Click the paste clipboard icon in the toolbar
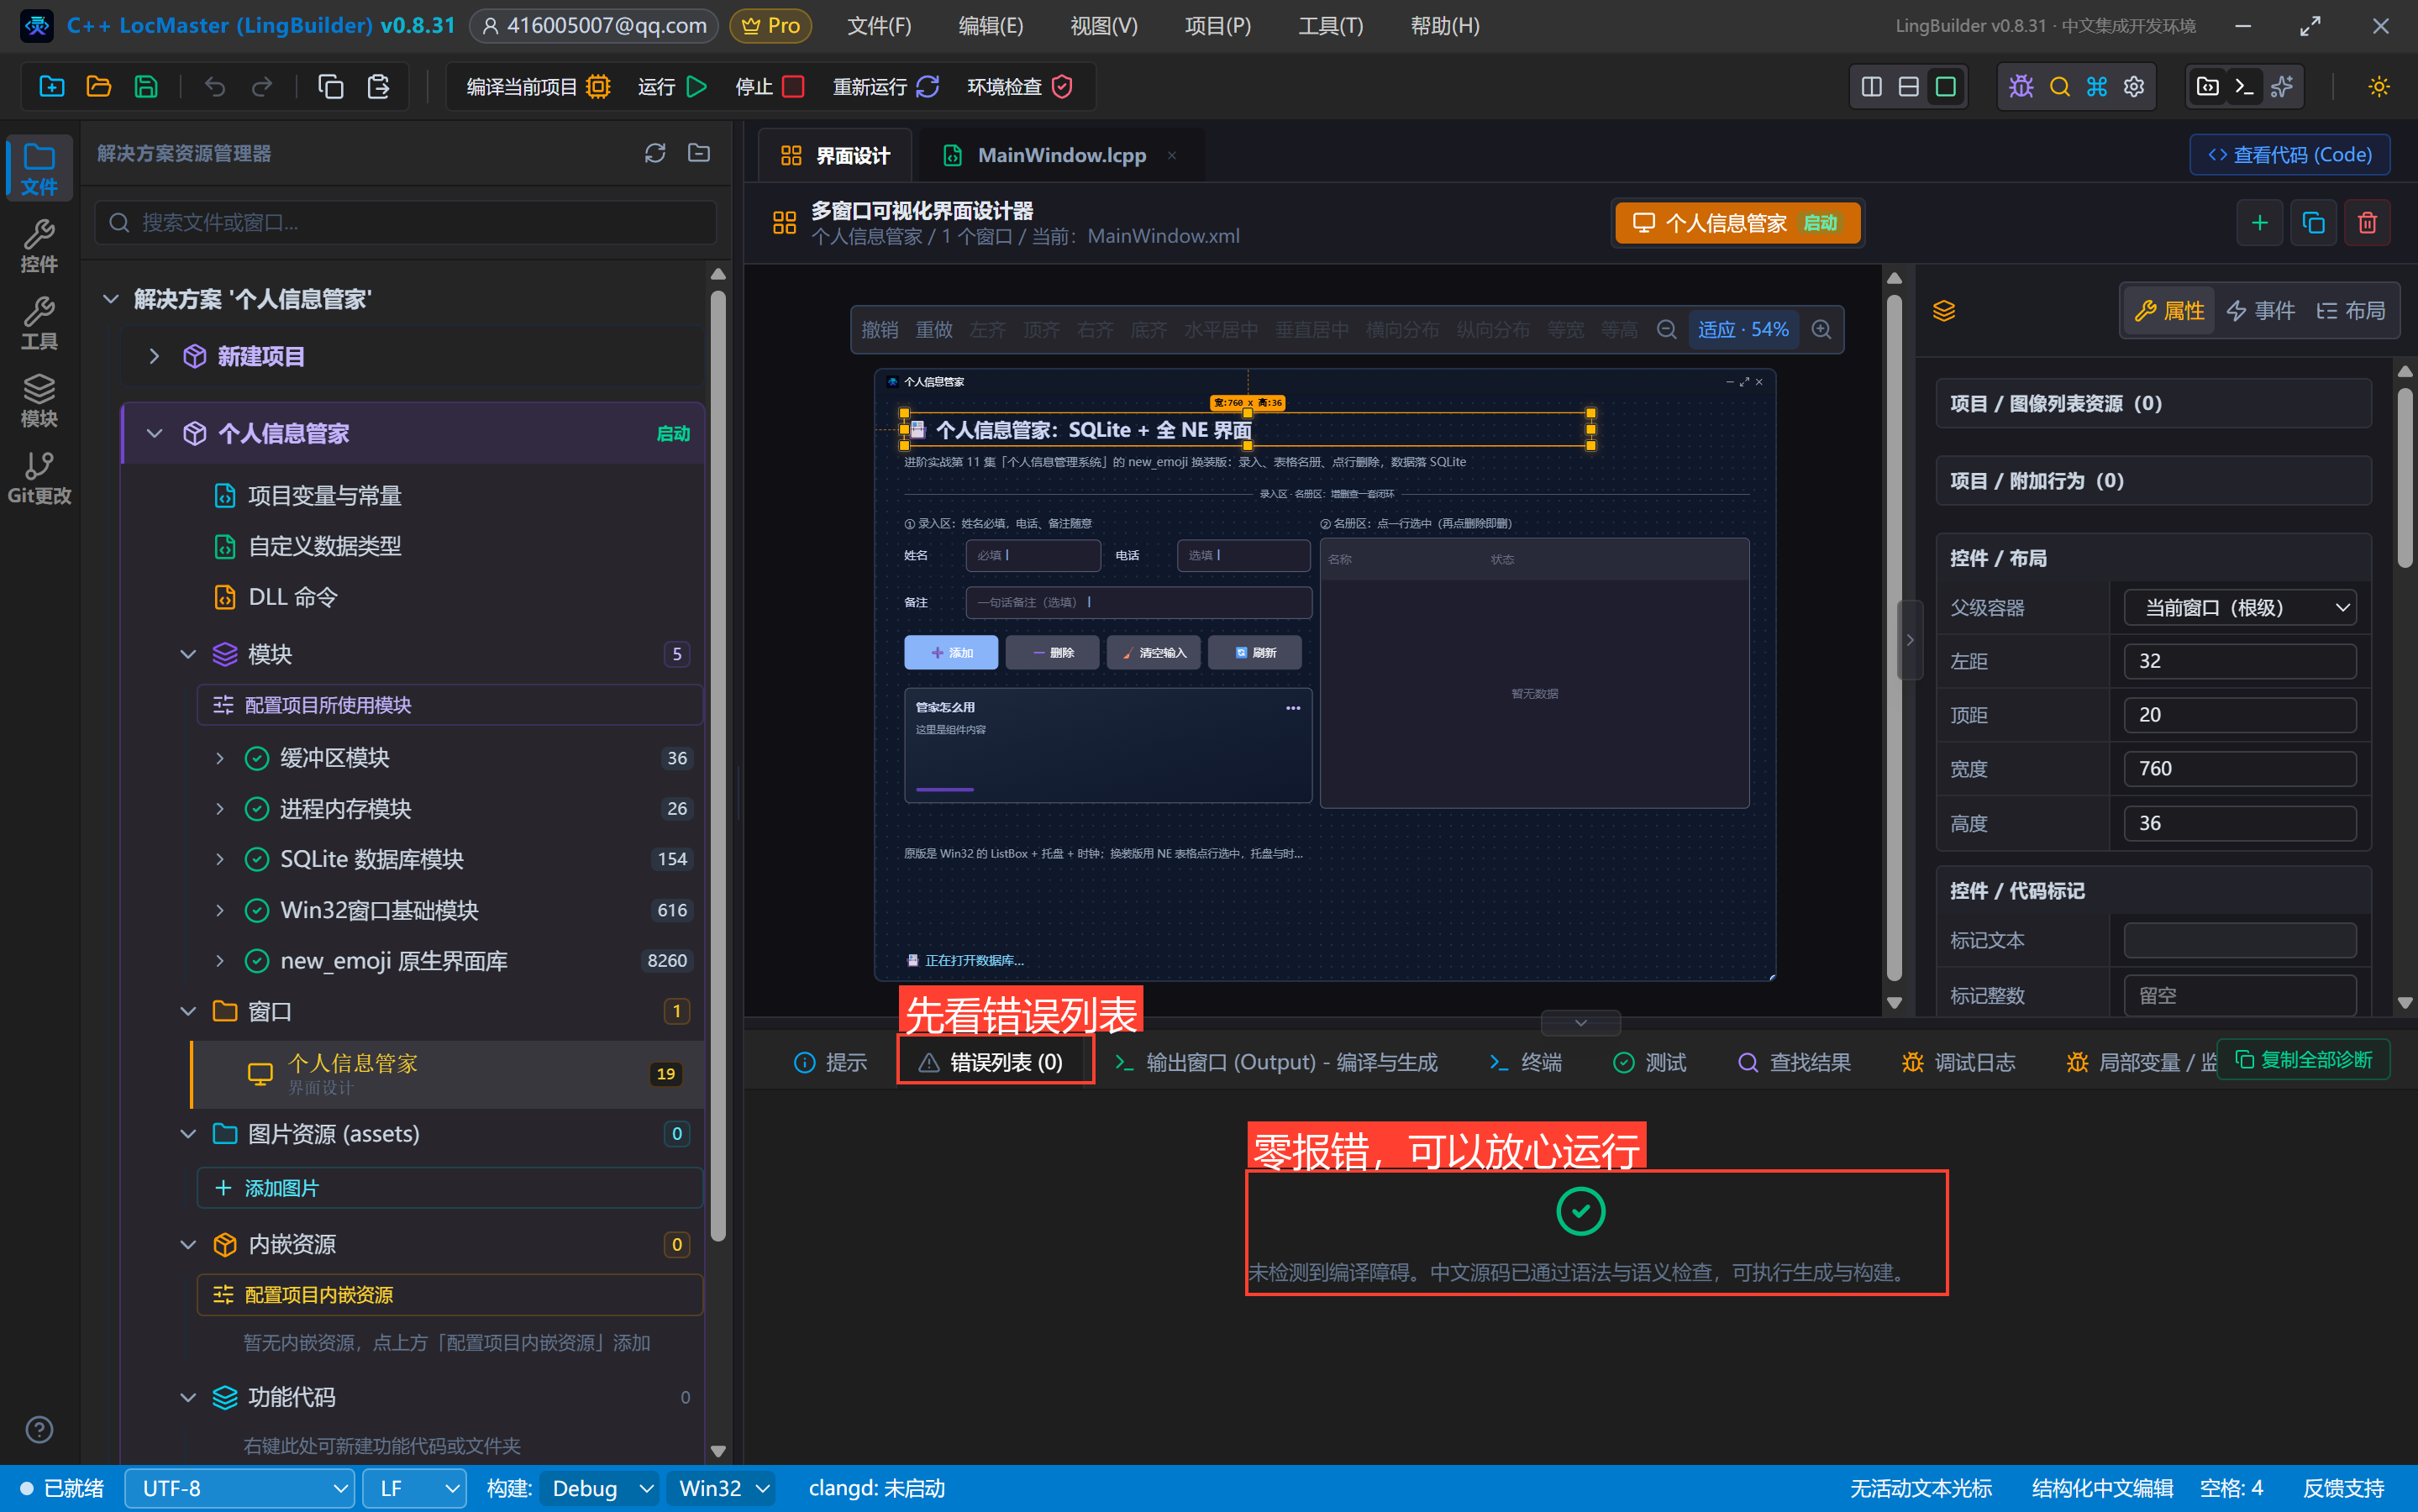Screen dimensions: 2418x1512 (378, 87)
